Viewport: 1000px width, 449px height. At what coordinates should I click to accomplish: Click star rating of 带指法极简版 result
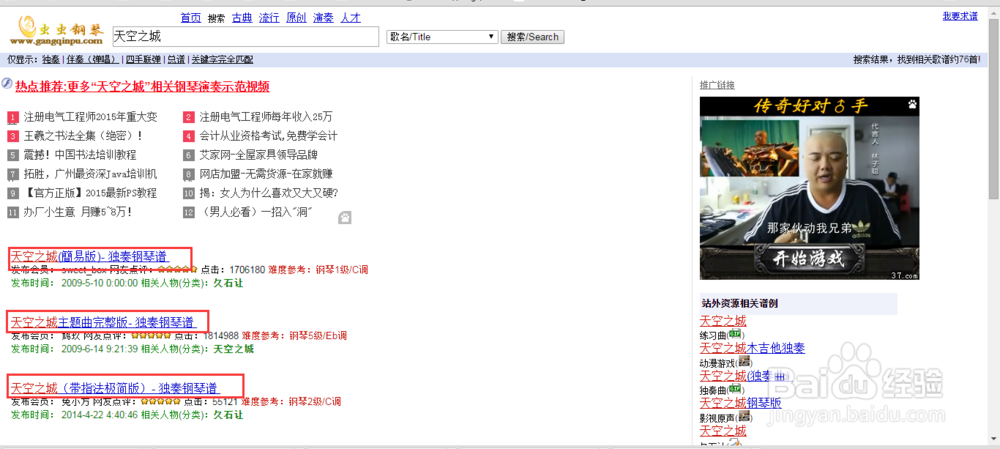[x=161, y=402]
